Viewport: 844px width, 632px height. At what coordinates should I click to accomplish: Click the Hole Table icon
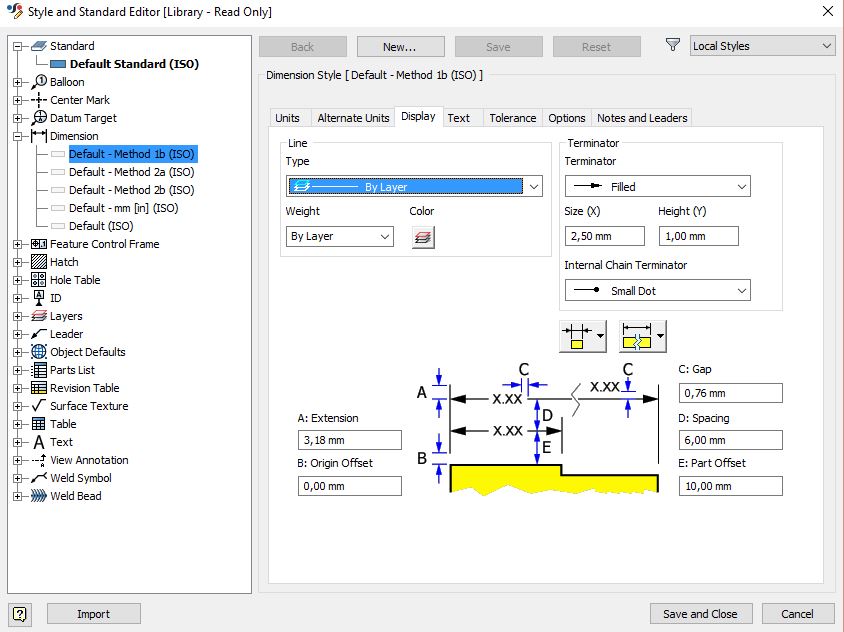click(x=39, y=280)
